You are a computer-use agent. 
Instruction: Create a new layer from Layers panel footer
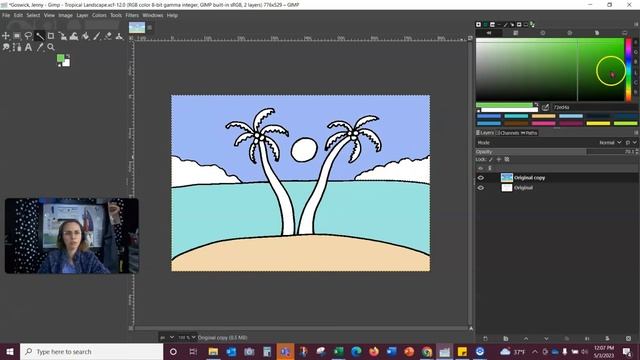485,338
